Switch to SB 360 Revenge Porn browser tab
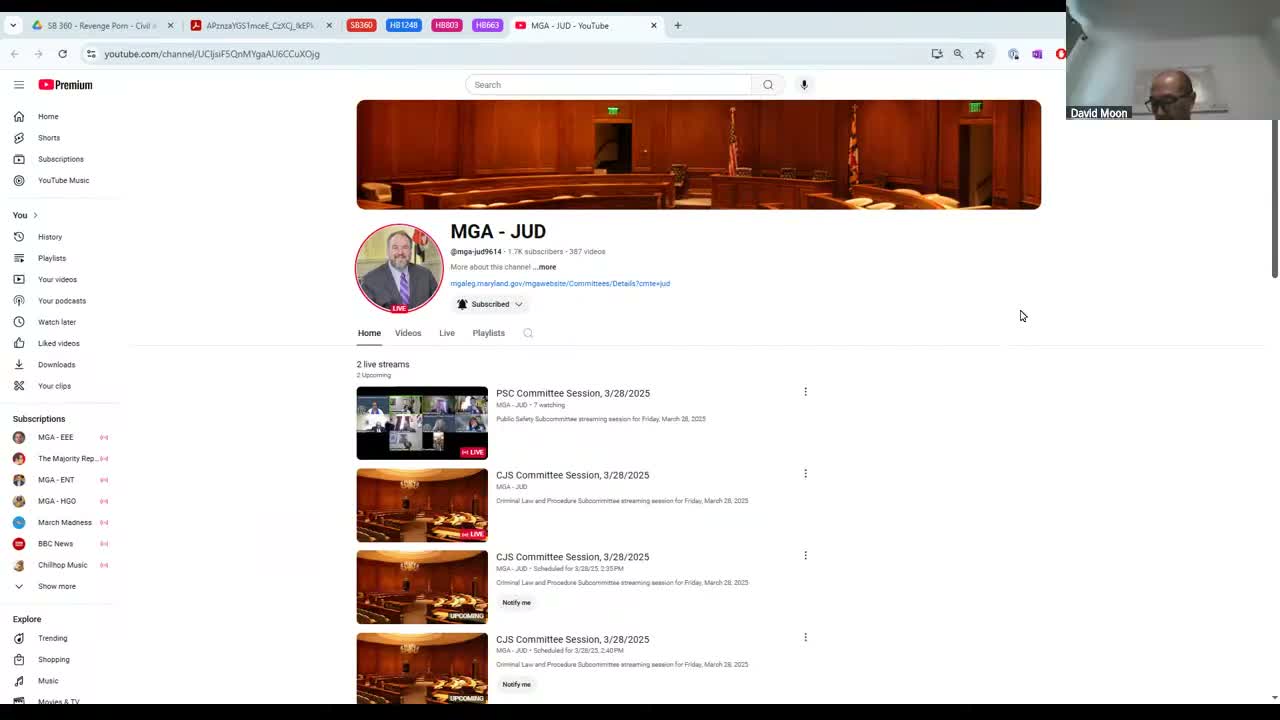 (x=100, y=26)
